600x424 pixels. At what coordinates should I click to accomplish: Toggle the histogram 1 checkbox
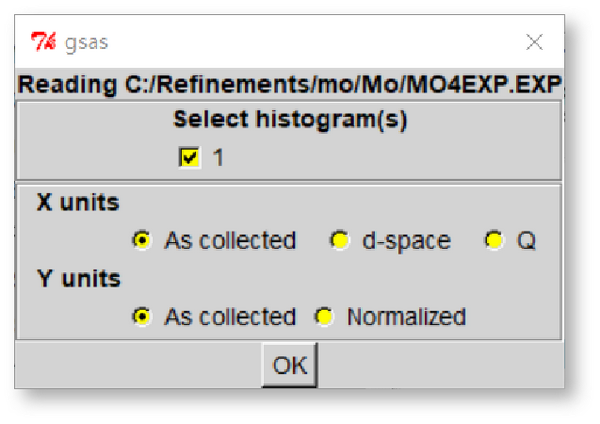click(x=190, y=157)
